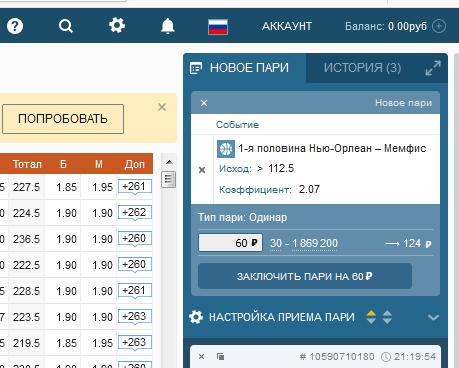Close the Новое пари slip header
459x368 pixels.
[x=204, y=103]
